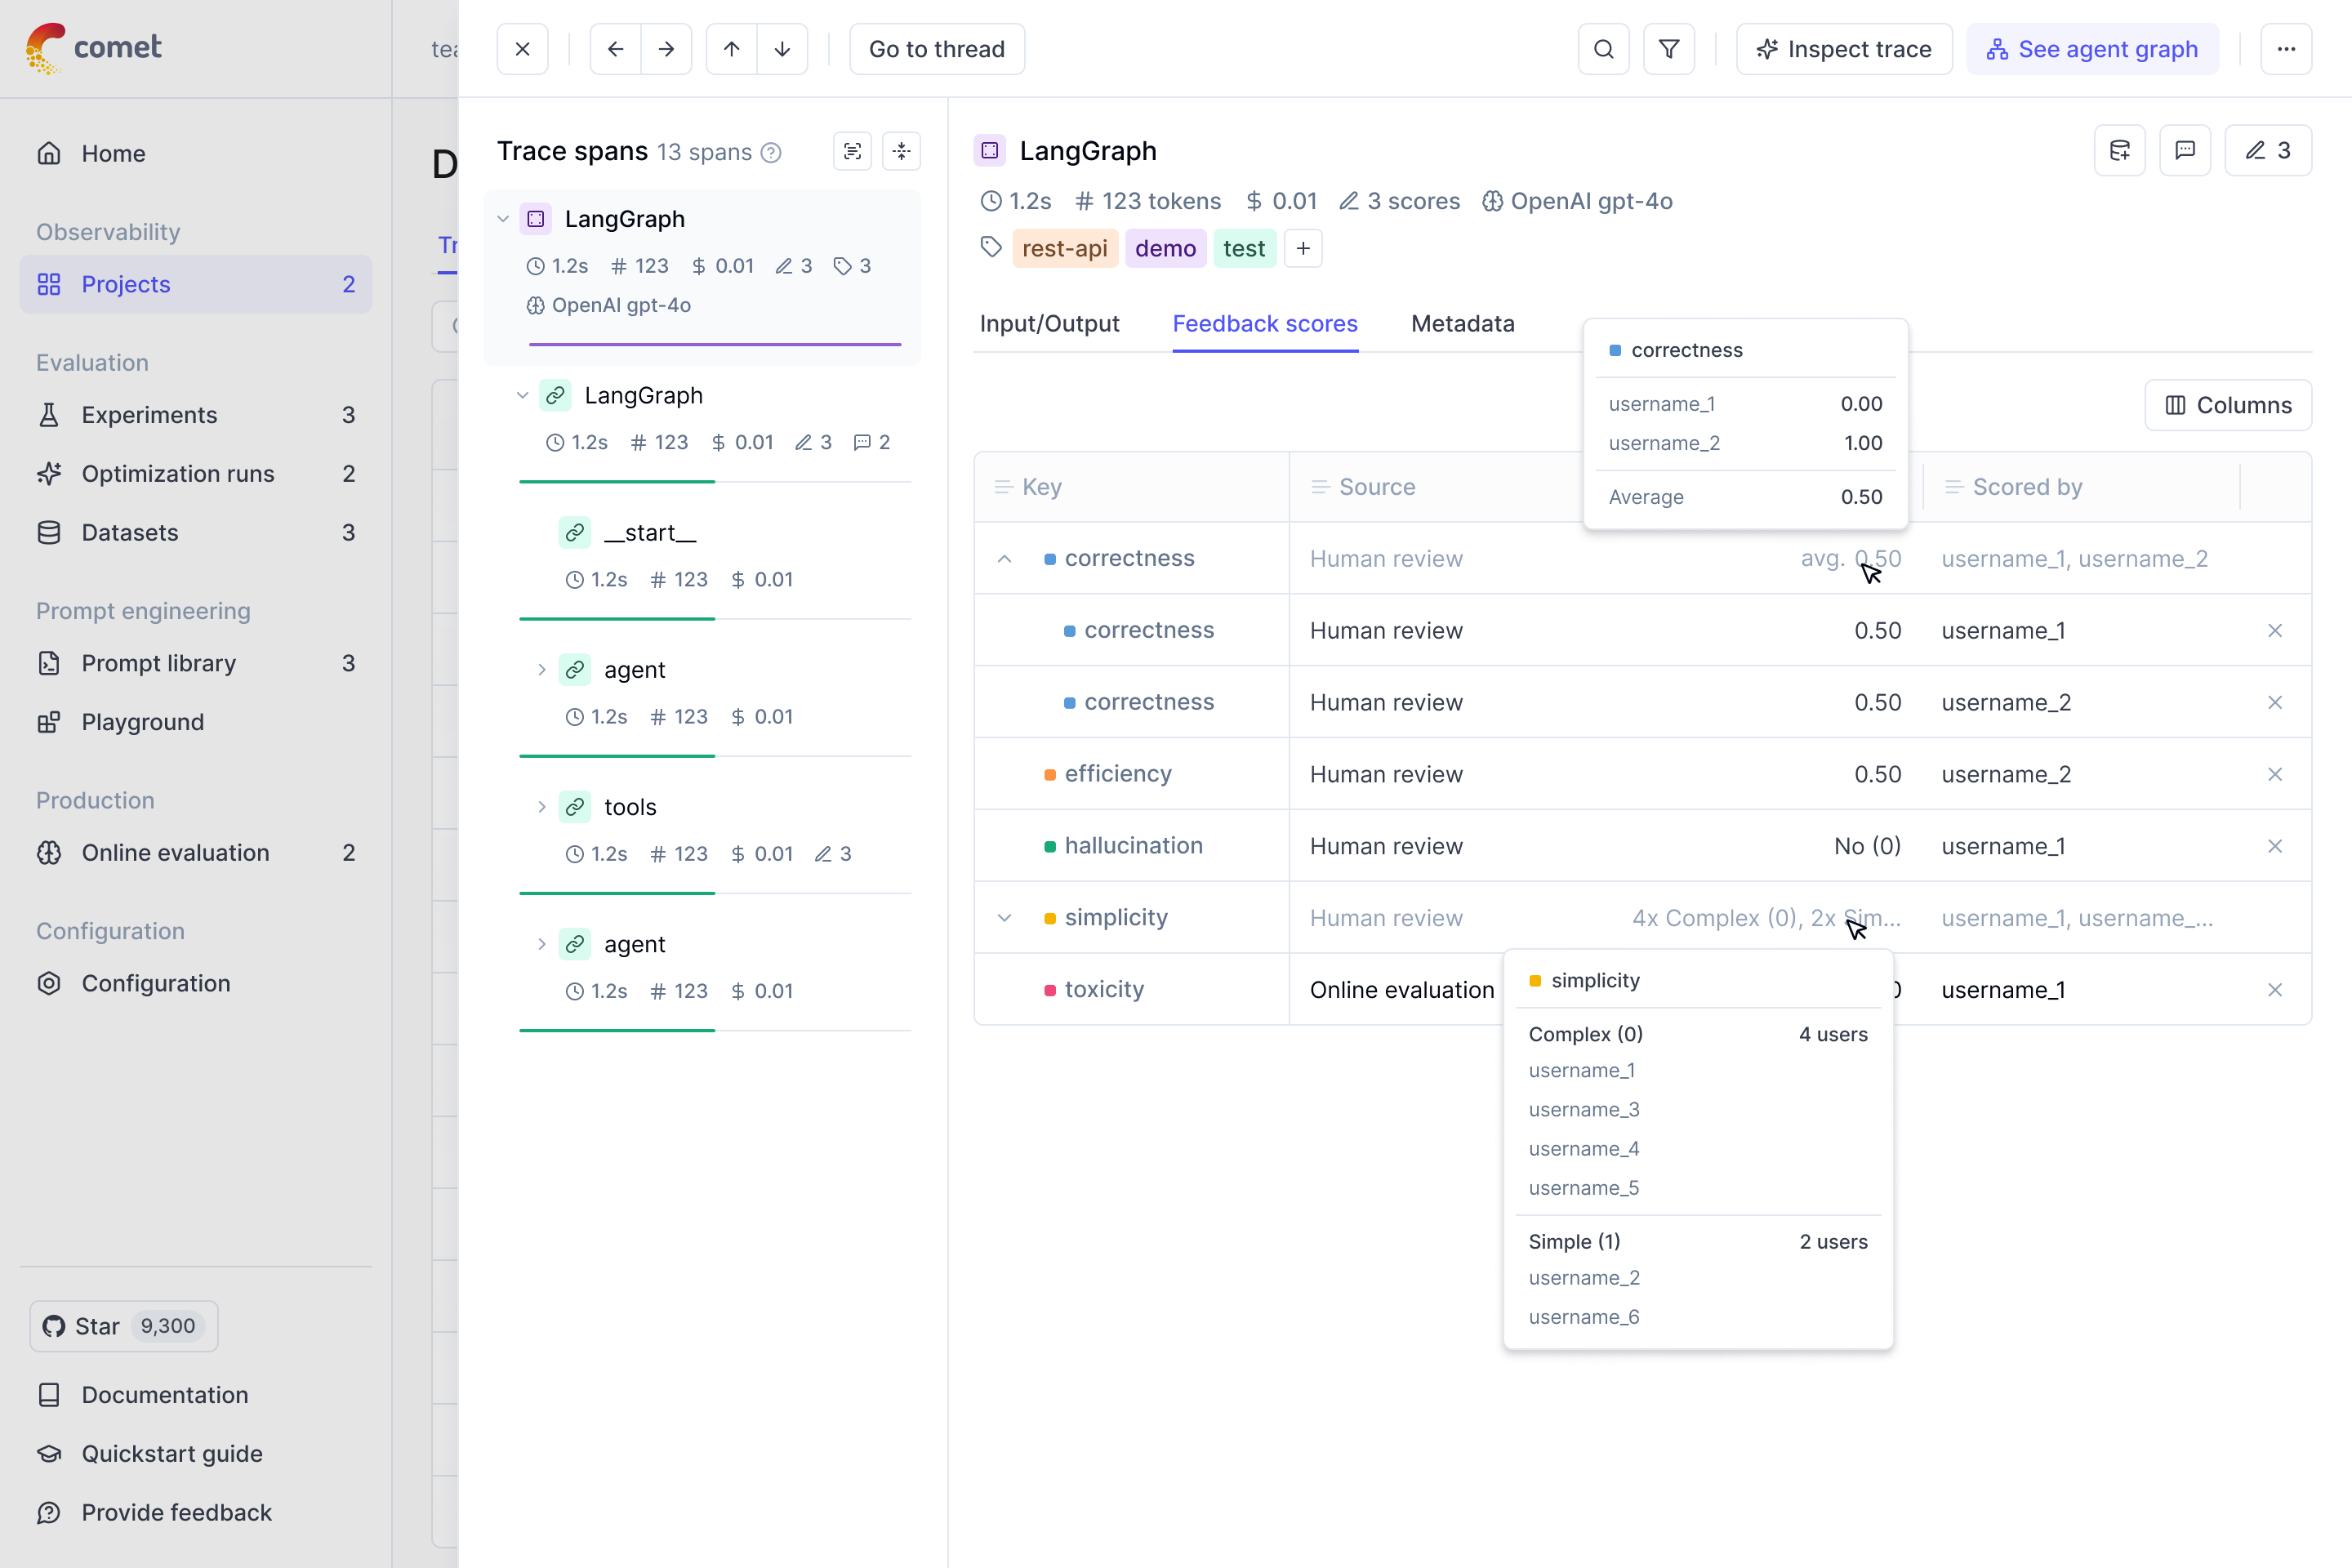Screen dimensions: 2352x1568
Task: Click the three-dots more options menu
Action: [2286, 49]
